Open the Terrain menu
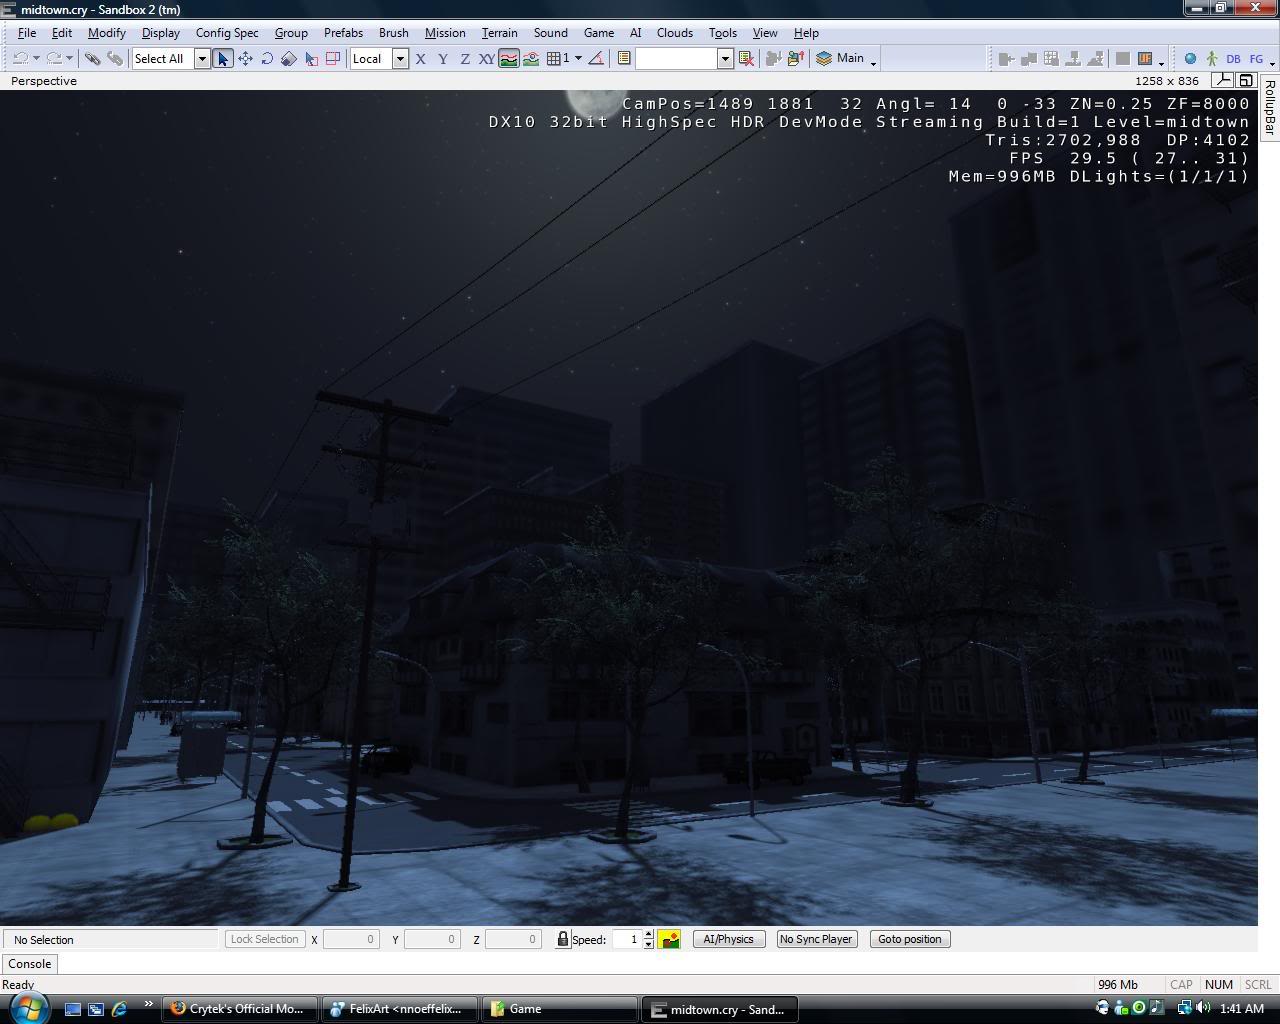The height and width of the screenshot is (1024, 1280). (x=499, y=32)
